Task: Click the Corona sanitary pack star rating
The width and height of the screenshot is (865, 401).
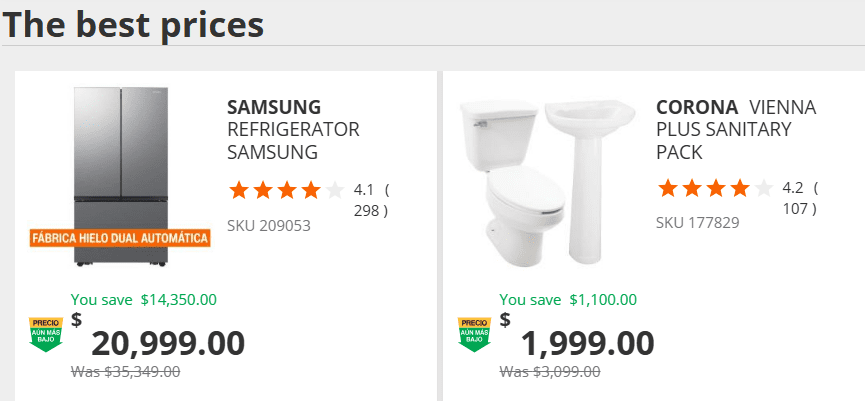Action: (714, 188)
